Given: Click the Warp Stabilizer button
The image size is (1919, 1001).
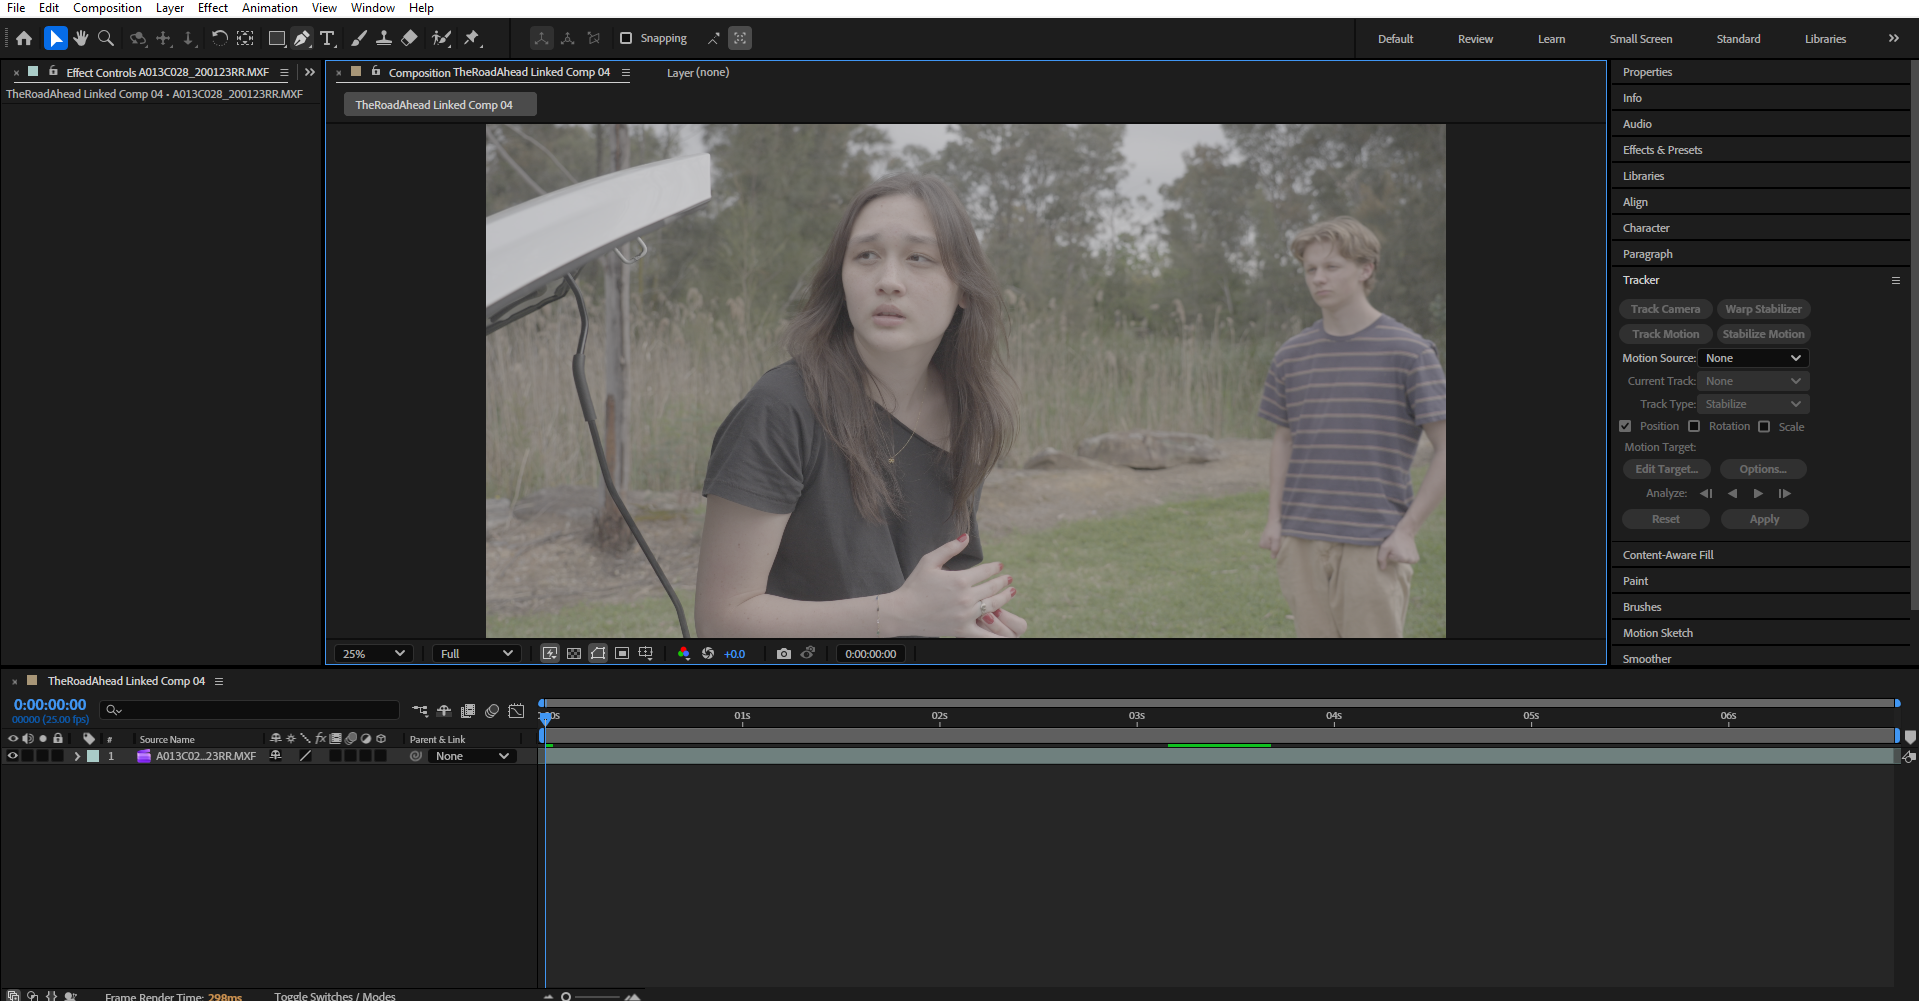Looking at the screenshot, I should tap(1763, 308).
